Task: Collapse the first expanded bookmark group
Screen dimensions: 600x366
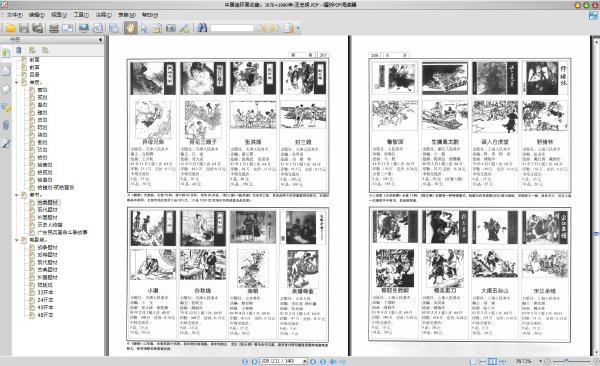Action: click(x=16, y=82)
